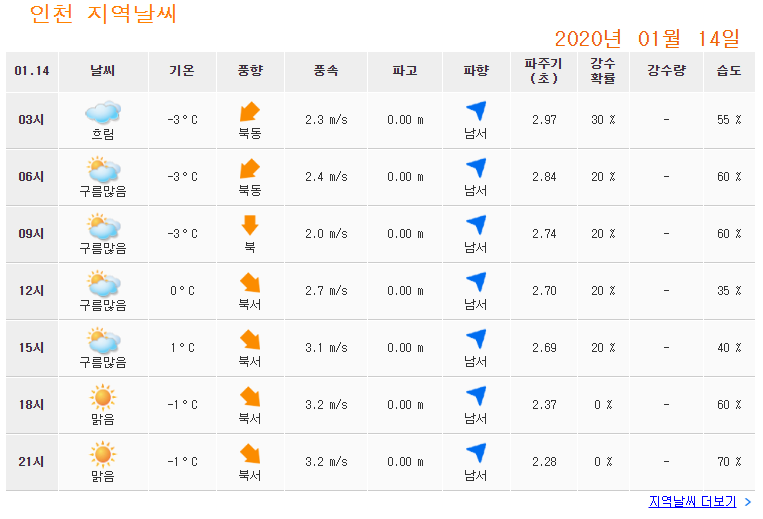Viewport: 763px width, 519px height.
Task: Click the 09시 time cell
Action: pos(32,234)
